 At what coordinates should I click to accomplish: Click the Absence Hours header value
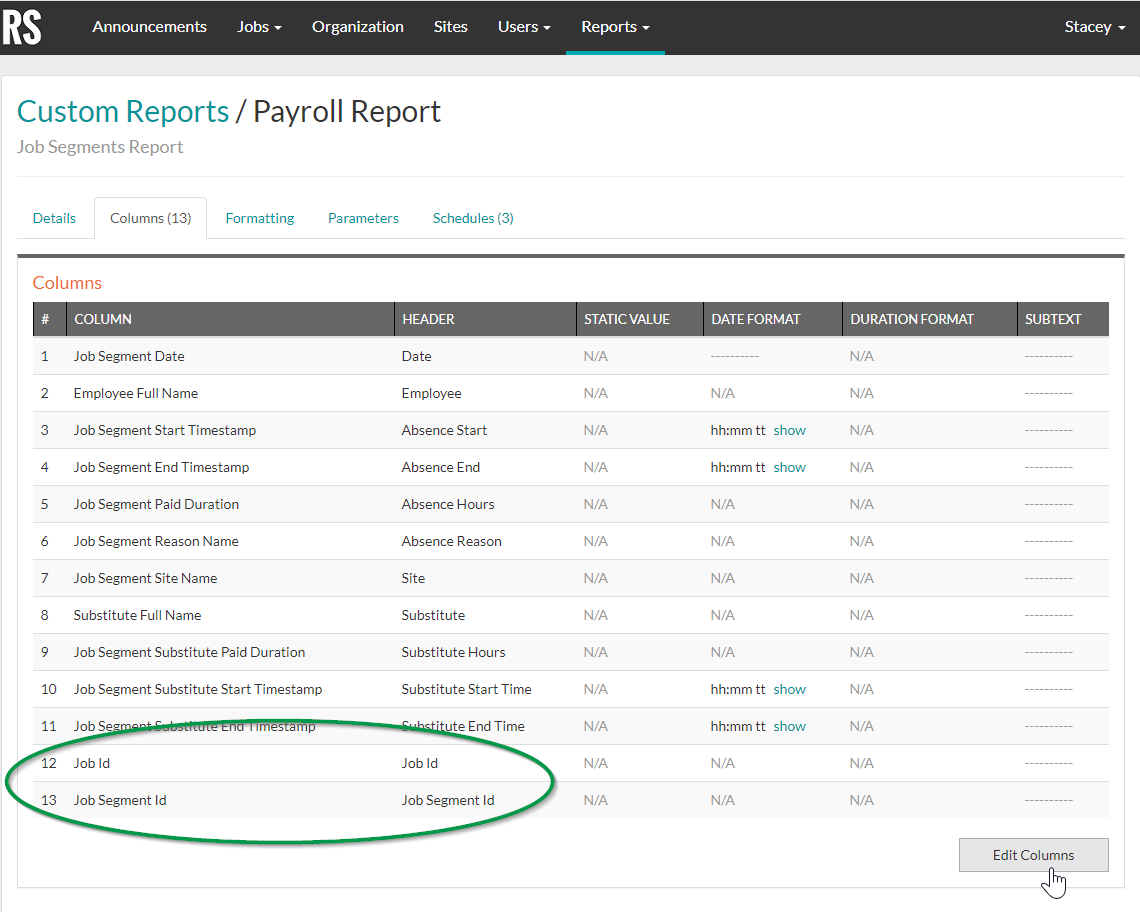click(x=447, y=505)
